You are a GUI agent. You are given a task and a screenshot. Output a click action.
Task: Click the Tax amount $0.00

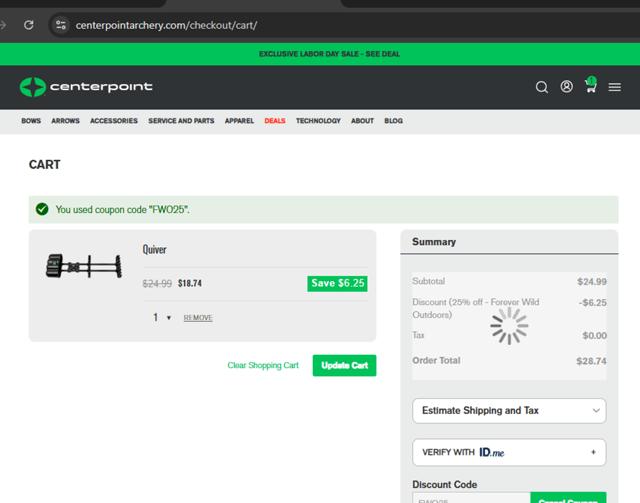point(594,336)
